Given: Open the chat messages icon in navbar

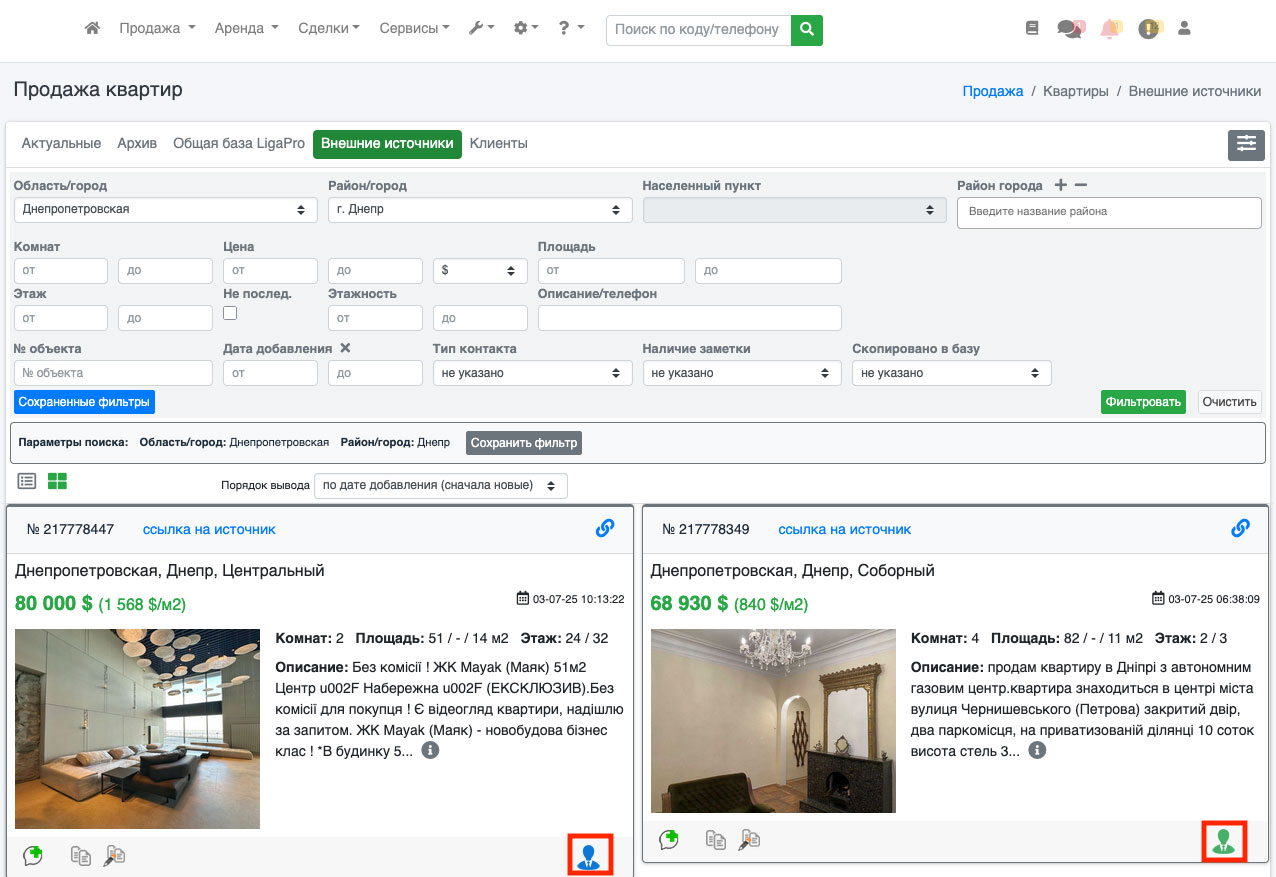Looking at the screenshot, I should pyautogui.click(x=1070, y=29).
